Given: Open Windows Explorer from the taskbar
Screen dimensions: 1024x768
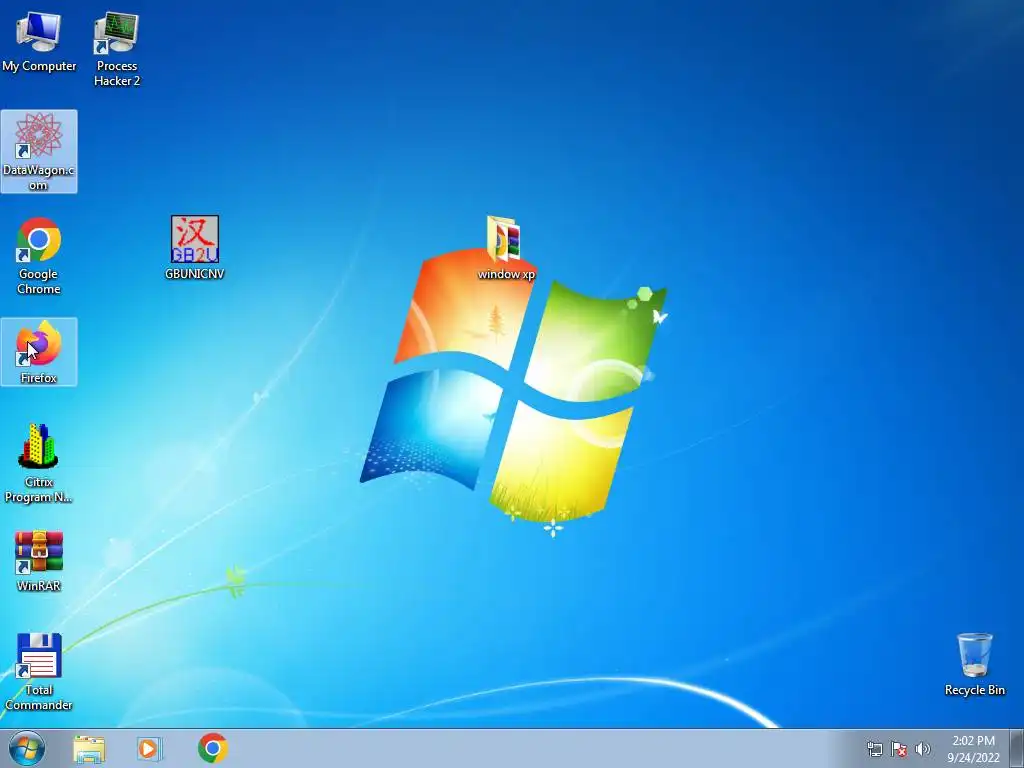Looking at the screenshot, I should pos(89,749).
